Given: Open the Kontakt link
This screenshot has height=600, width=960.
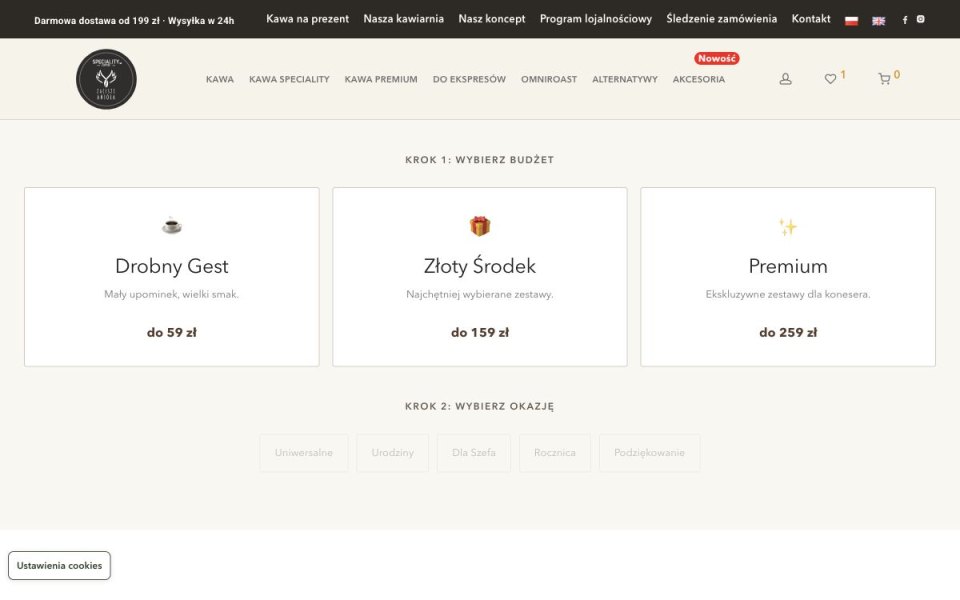Looking at the screenshot, I should coord(811,19).
